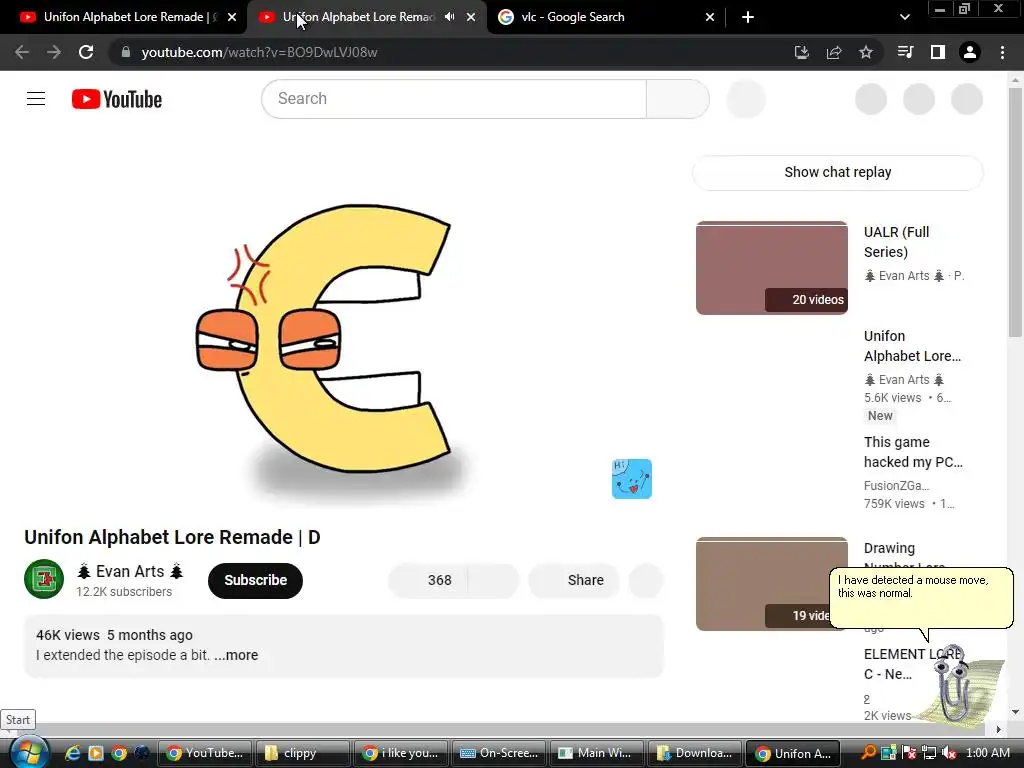Open the Evan Arts channel name

[x=130, y=571]
